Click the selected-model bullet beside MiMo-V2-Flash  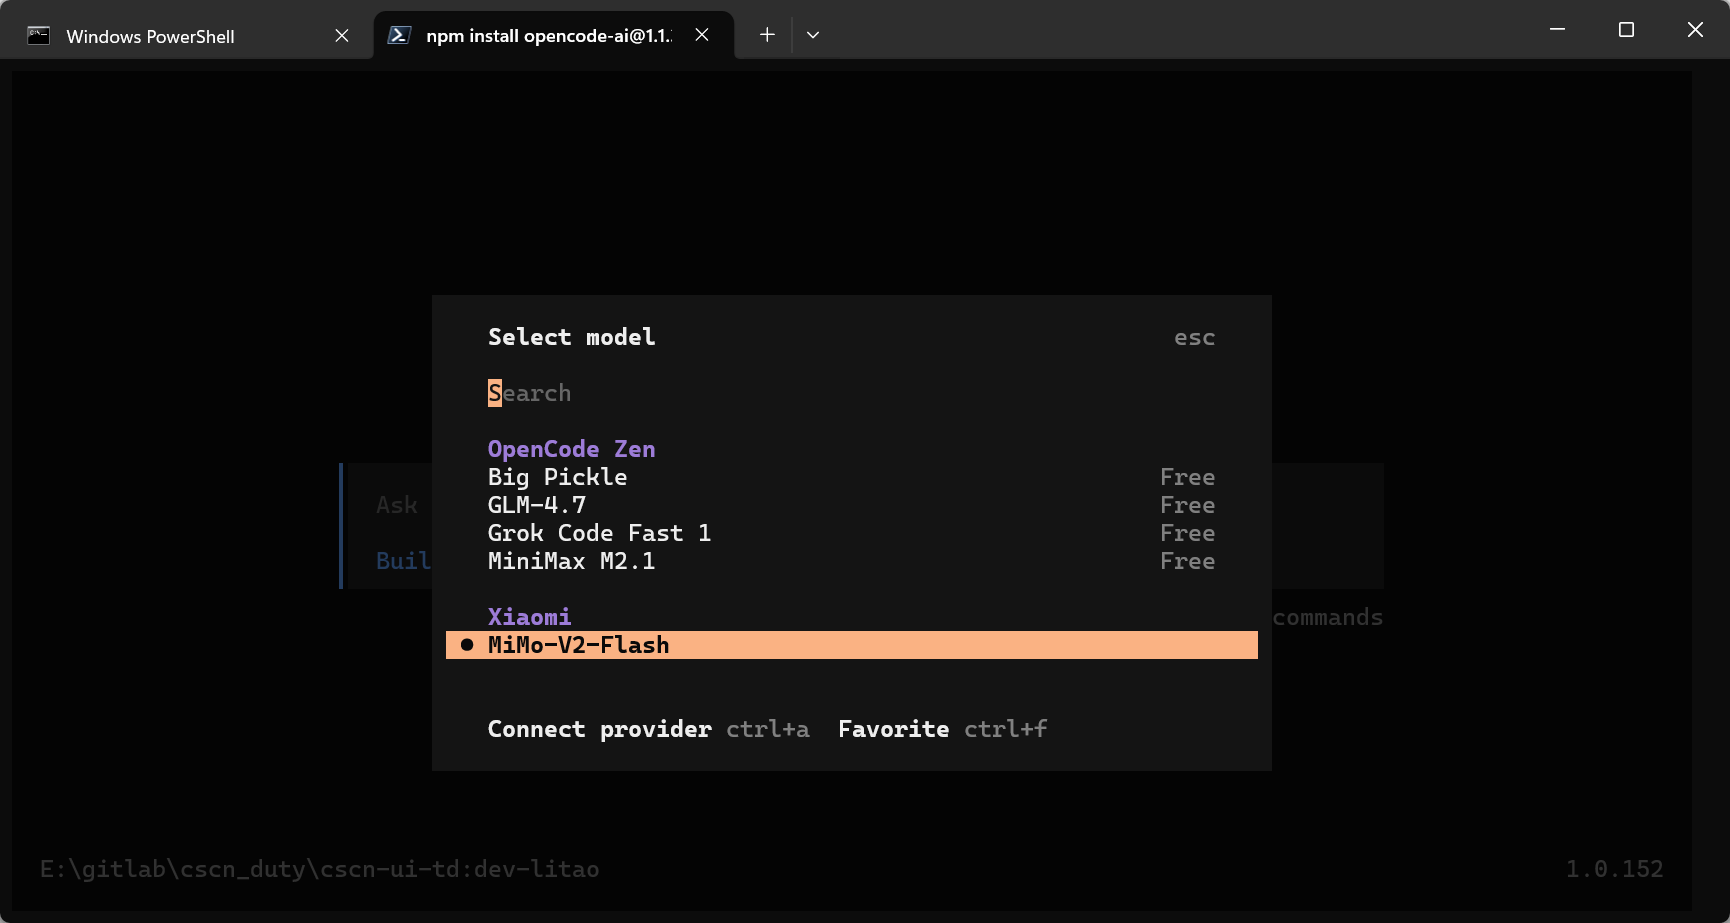point(467,645)
